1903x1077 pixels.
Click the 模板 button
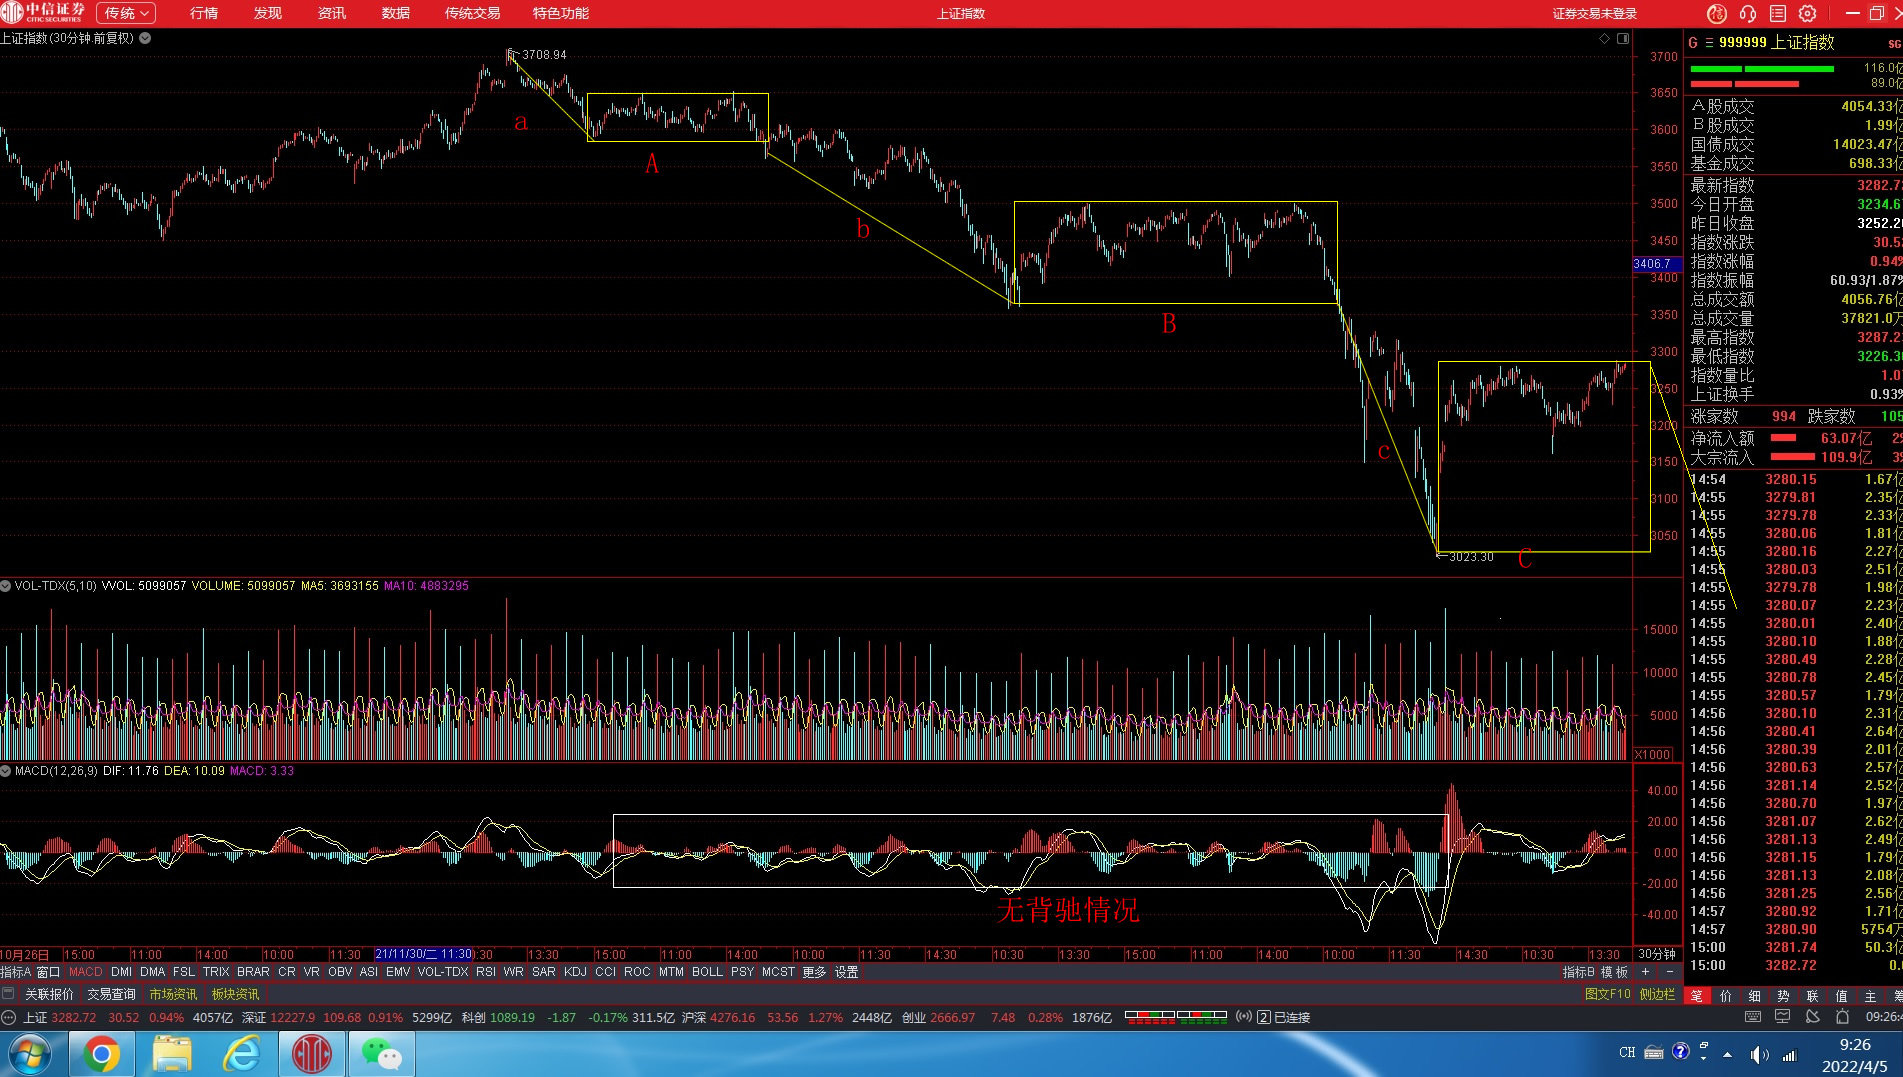1614,972
